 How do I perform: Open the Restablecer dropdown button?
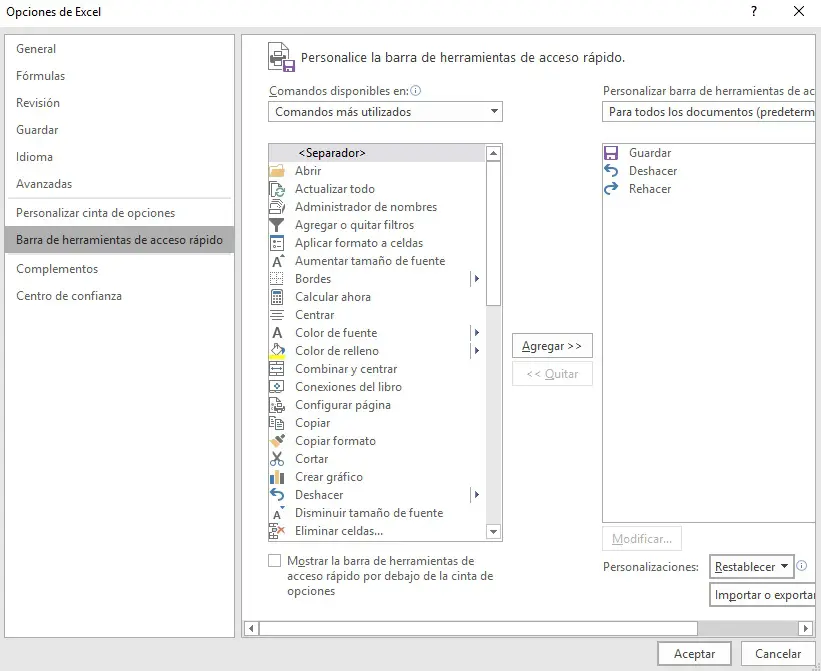click(x=751, y=567)
